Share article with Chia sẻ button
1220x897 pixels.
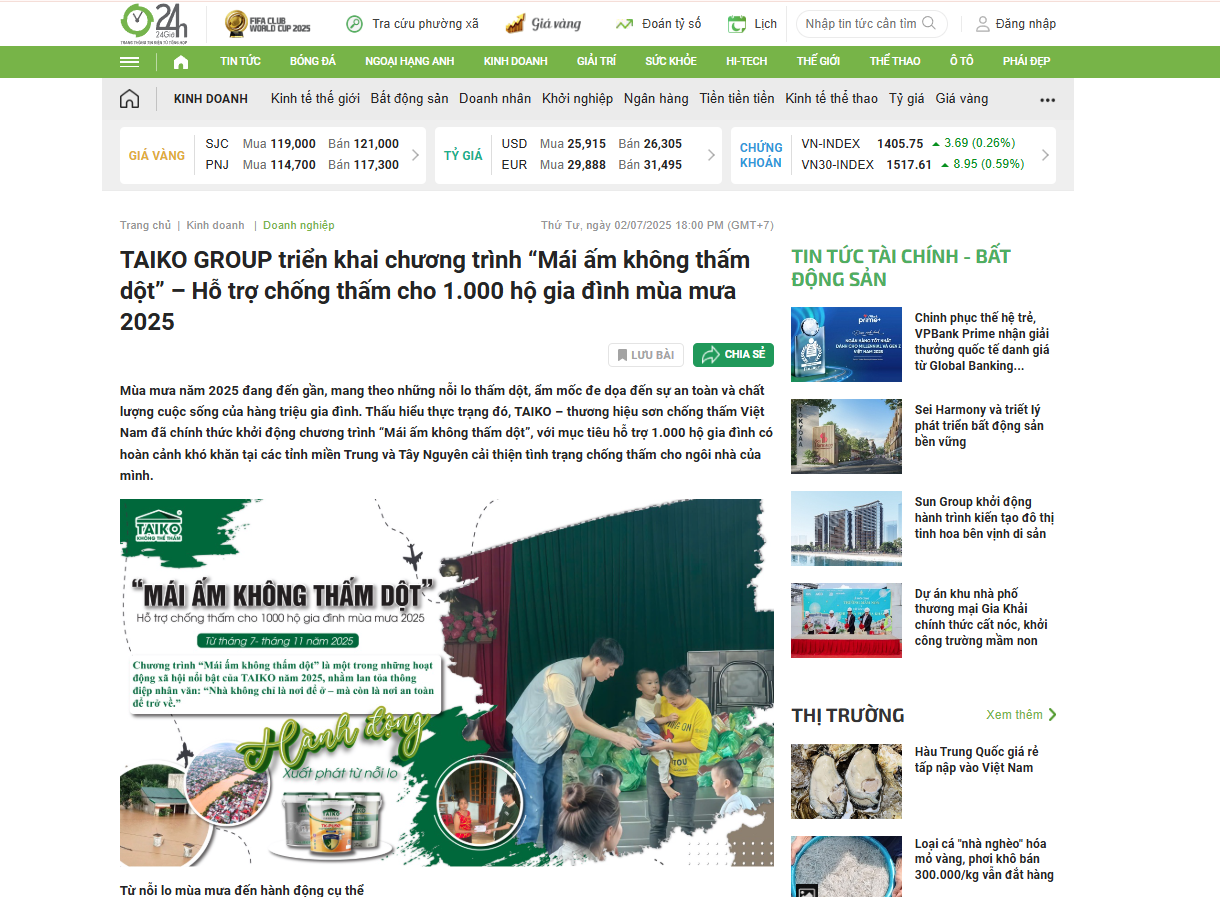click(733, 355)
